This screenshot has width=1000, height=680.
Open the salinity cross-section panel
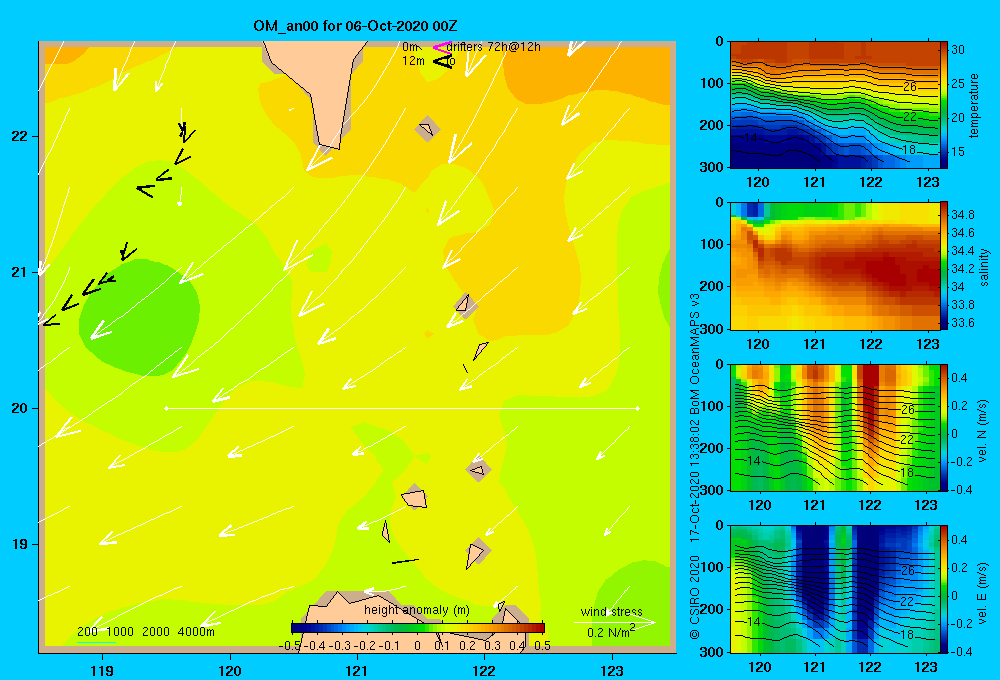pos(834,266)
